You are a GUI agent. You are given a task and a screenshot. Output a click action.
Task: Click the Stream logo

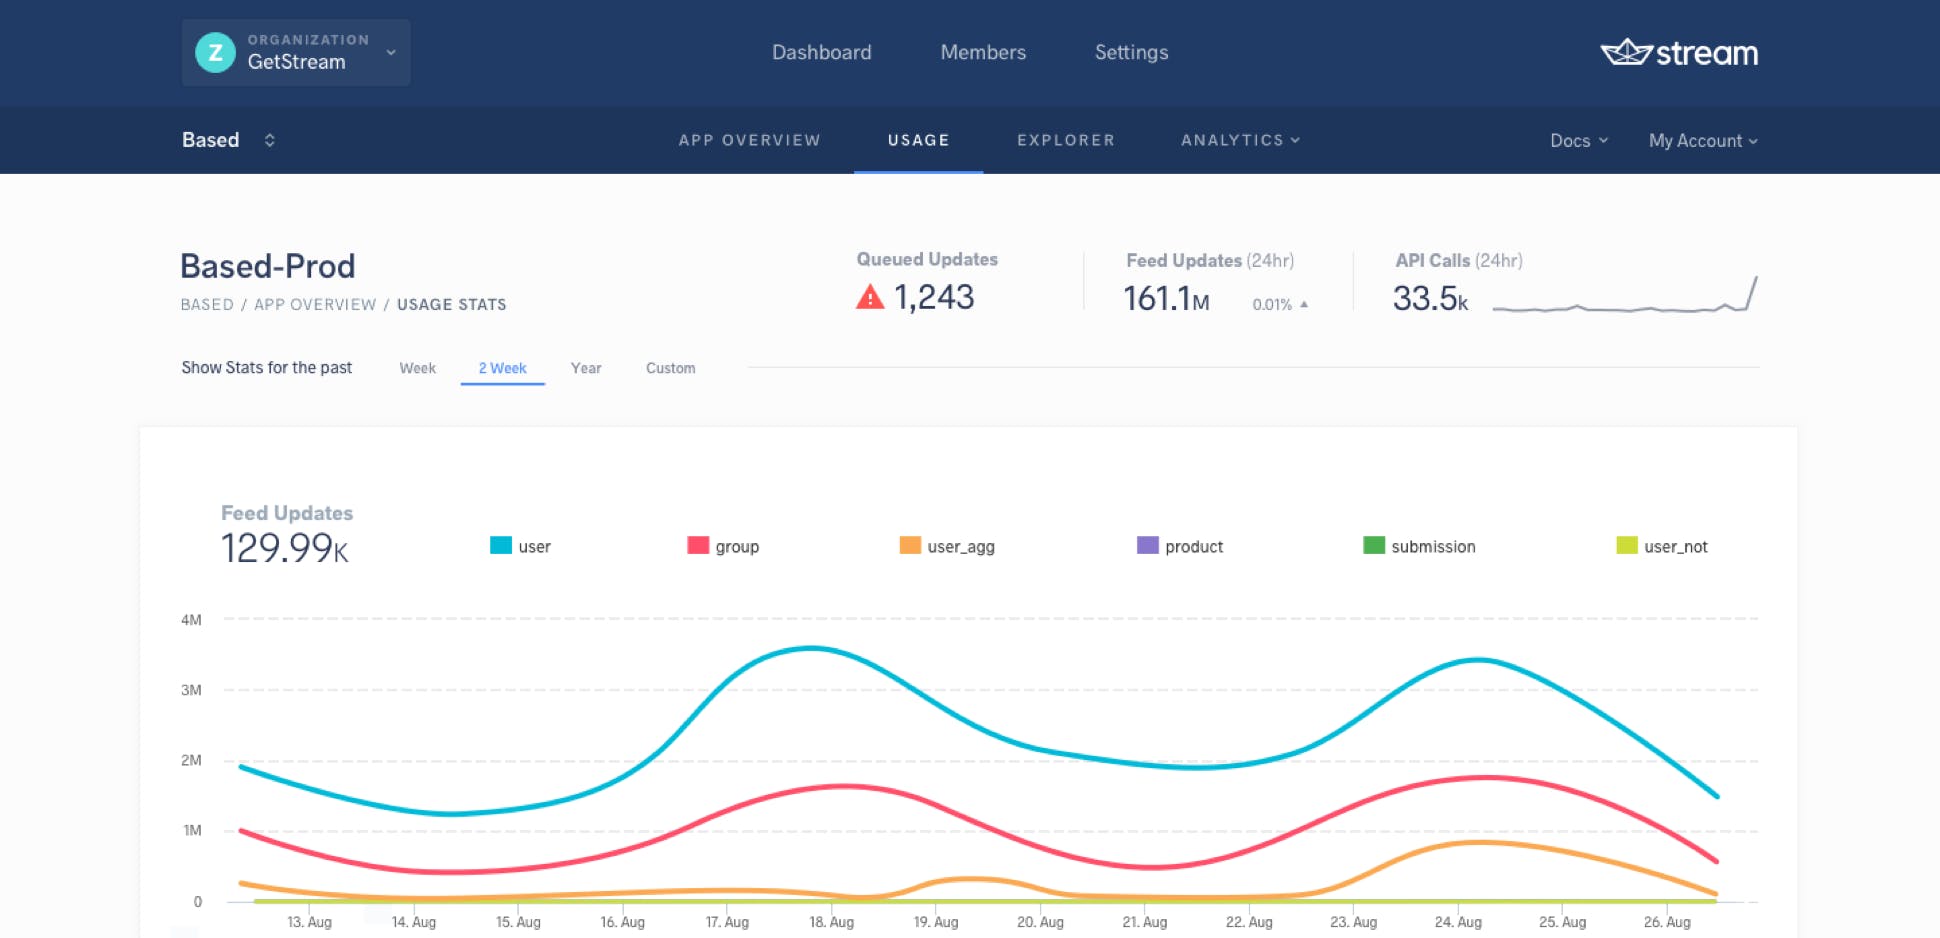point(1679,53)
